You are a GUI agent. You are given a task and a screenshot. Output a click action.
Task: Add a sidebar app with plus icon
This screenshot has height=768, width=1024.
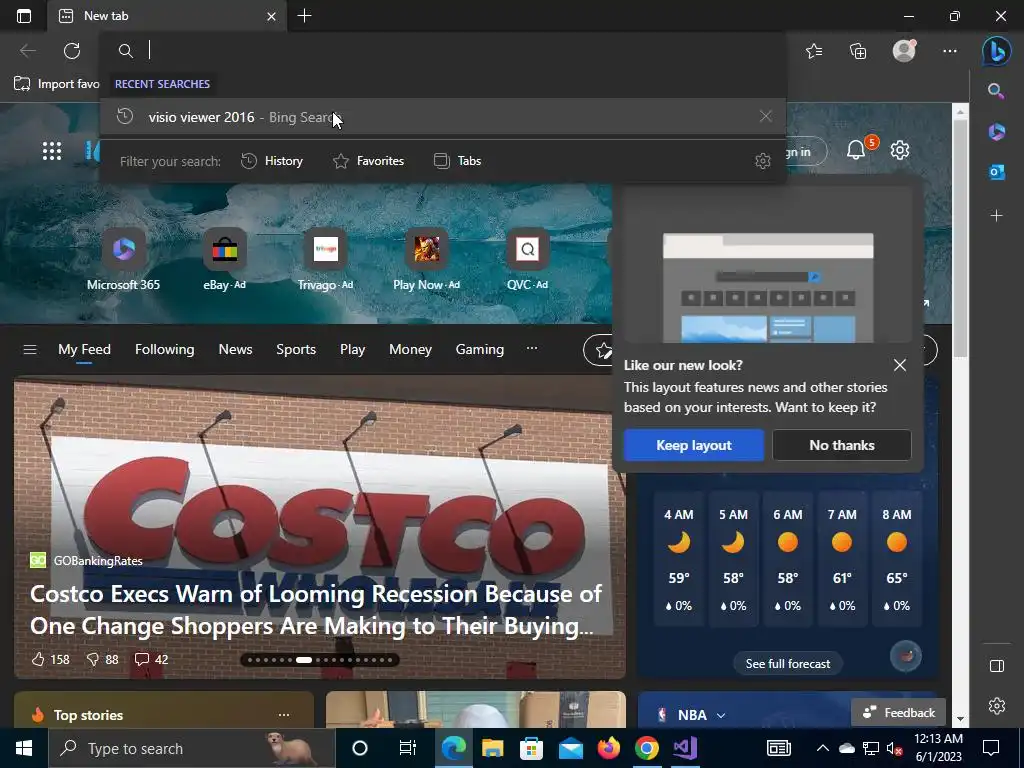pos(997,216)
